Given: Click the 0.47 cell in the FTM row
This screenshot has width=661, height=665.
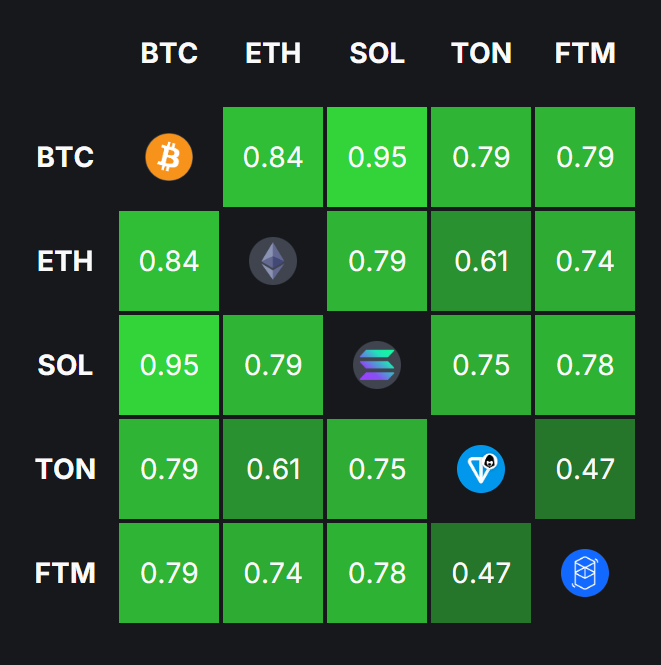Looking at the screenshot, I should 481,573.
